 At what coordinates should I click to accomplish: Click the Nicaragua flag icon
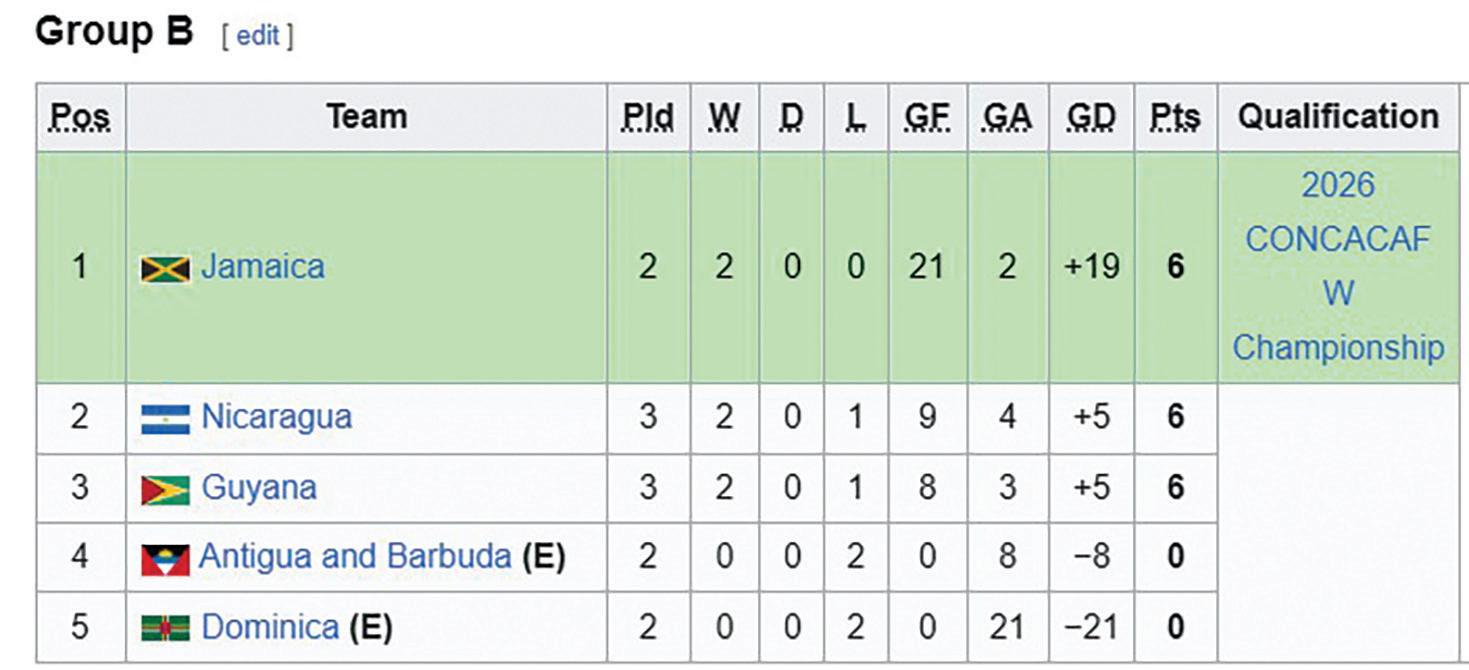pos(165,418)
